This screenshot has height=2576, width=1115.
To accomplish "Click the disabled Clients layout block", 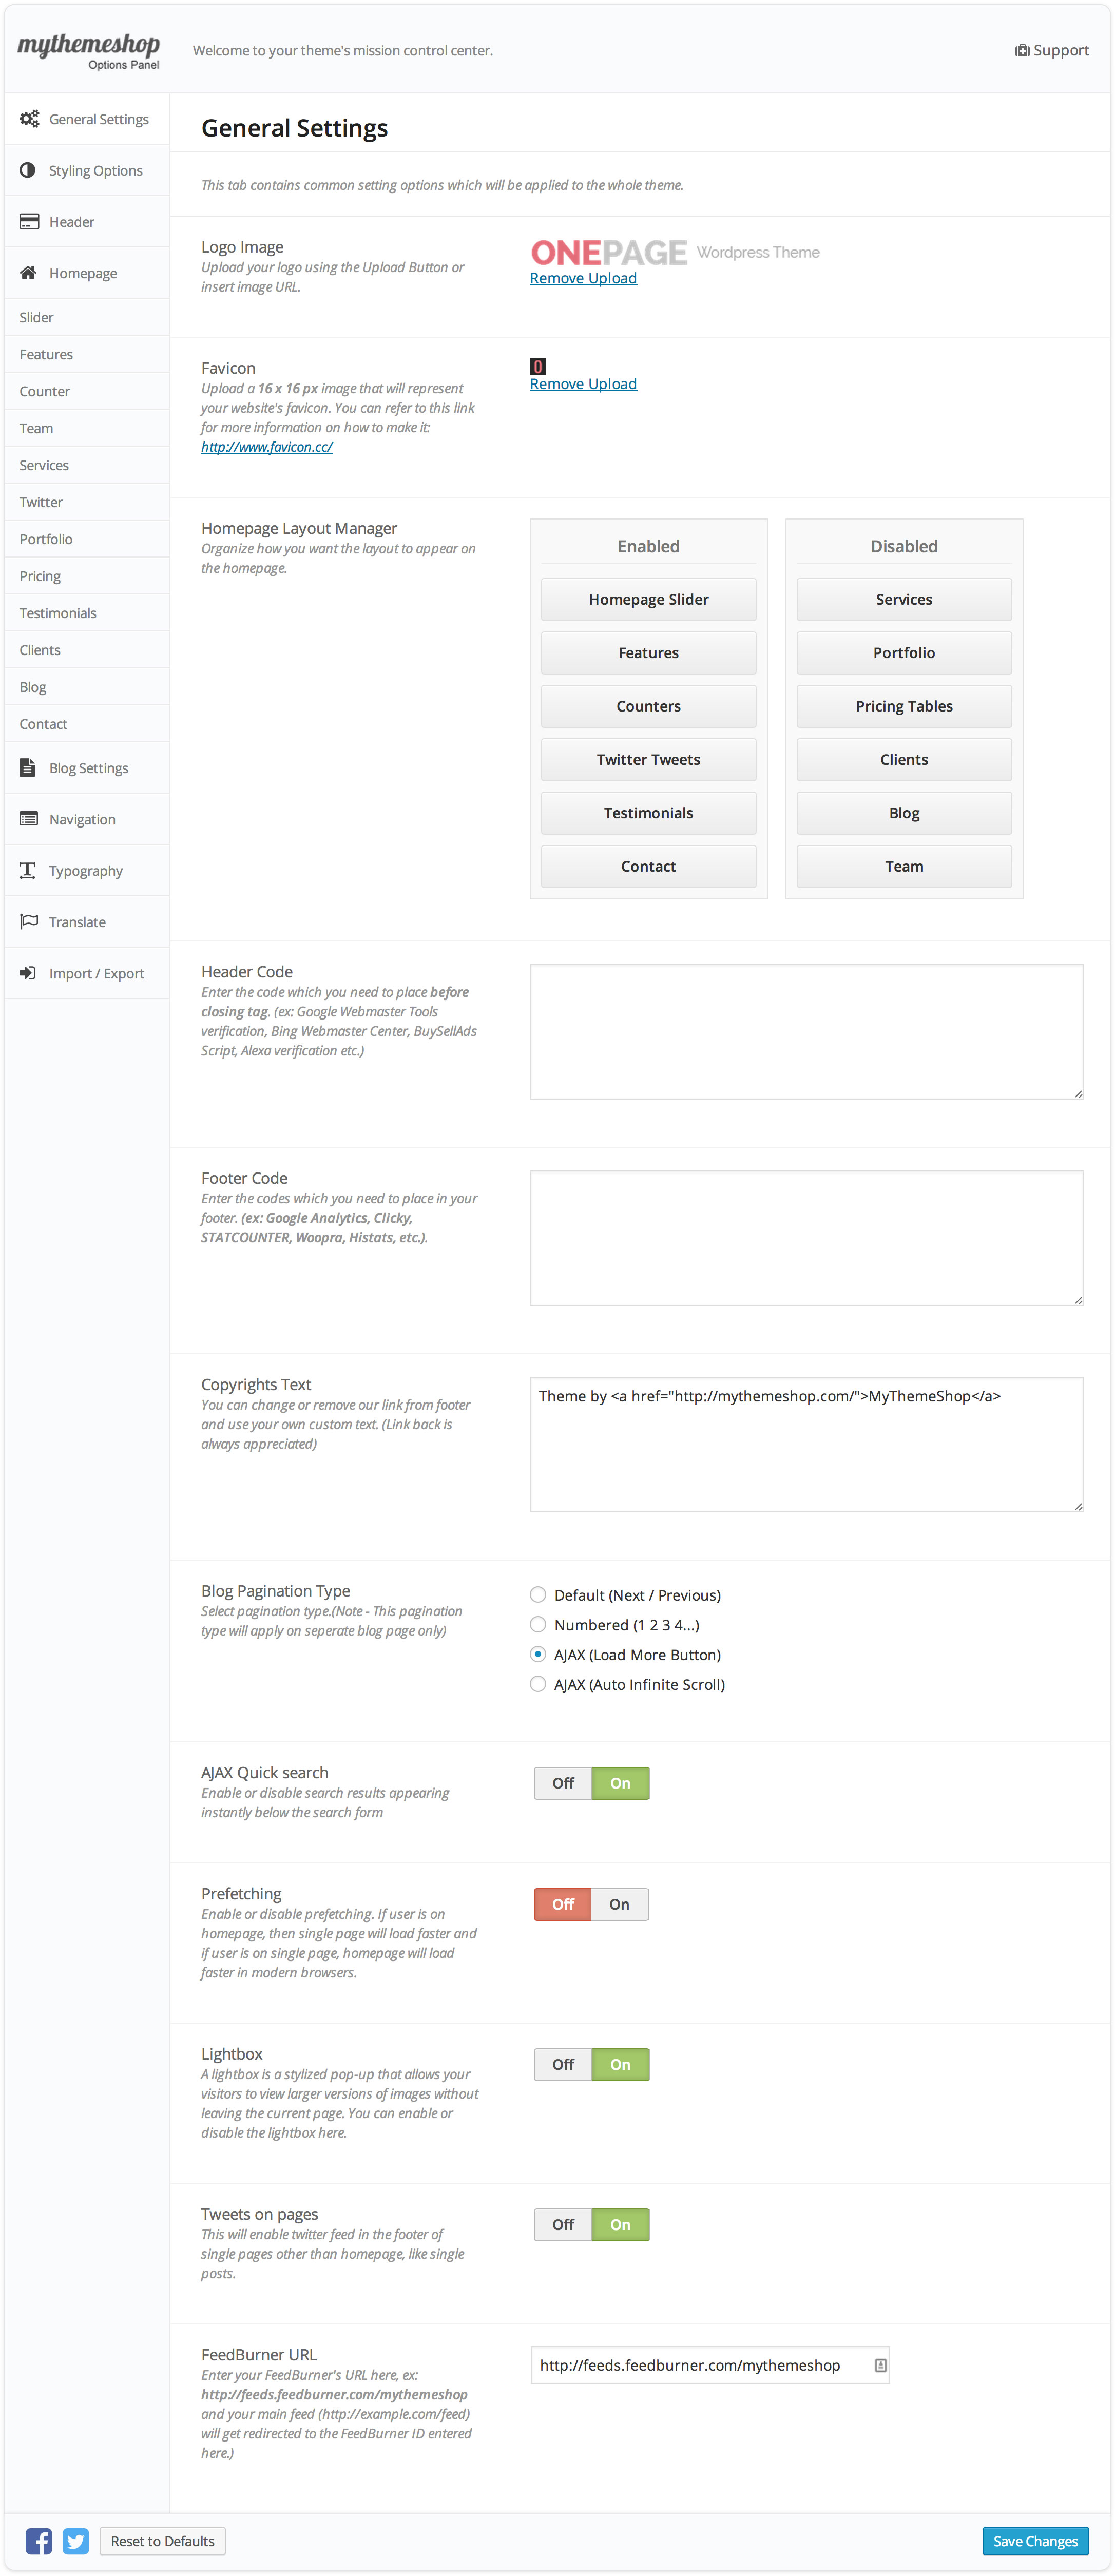I will click(x=904, y=760).
